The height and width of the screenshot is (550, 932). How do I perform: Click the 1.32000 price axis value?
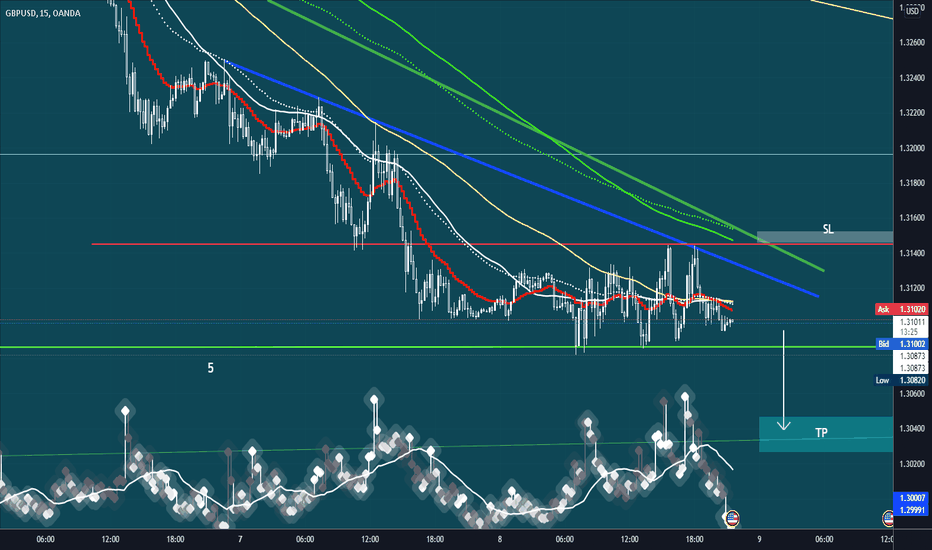912,148
